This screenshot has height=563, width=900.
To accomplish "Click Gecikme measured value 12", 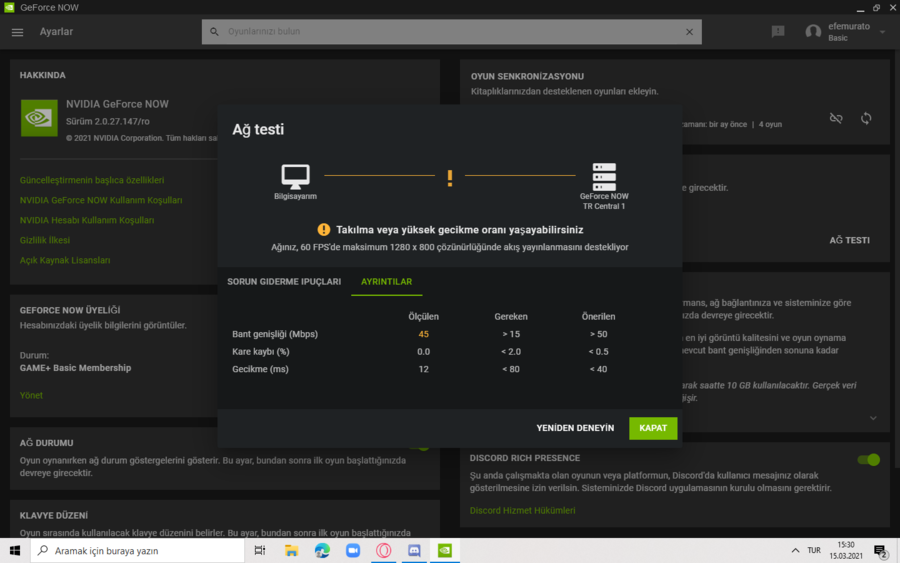I will pyautogui.click(x=424, y=369).
